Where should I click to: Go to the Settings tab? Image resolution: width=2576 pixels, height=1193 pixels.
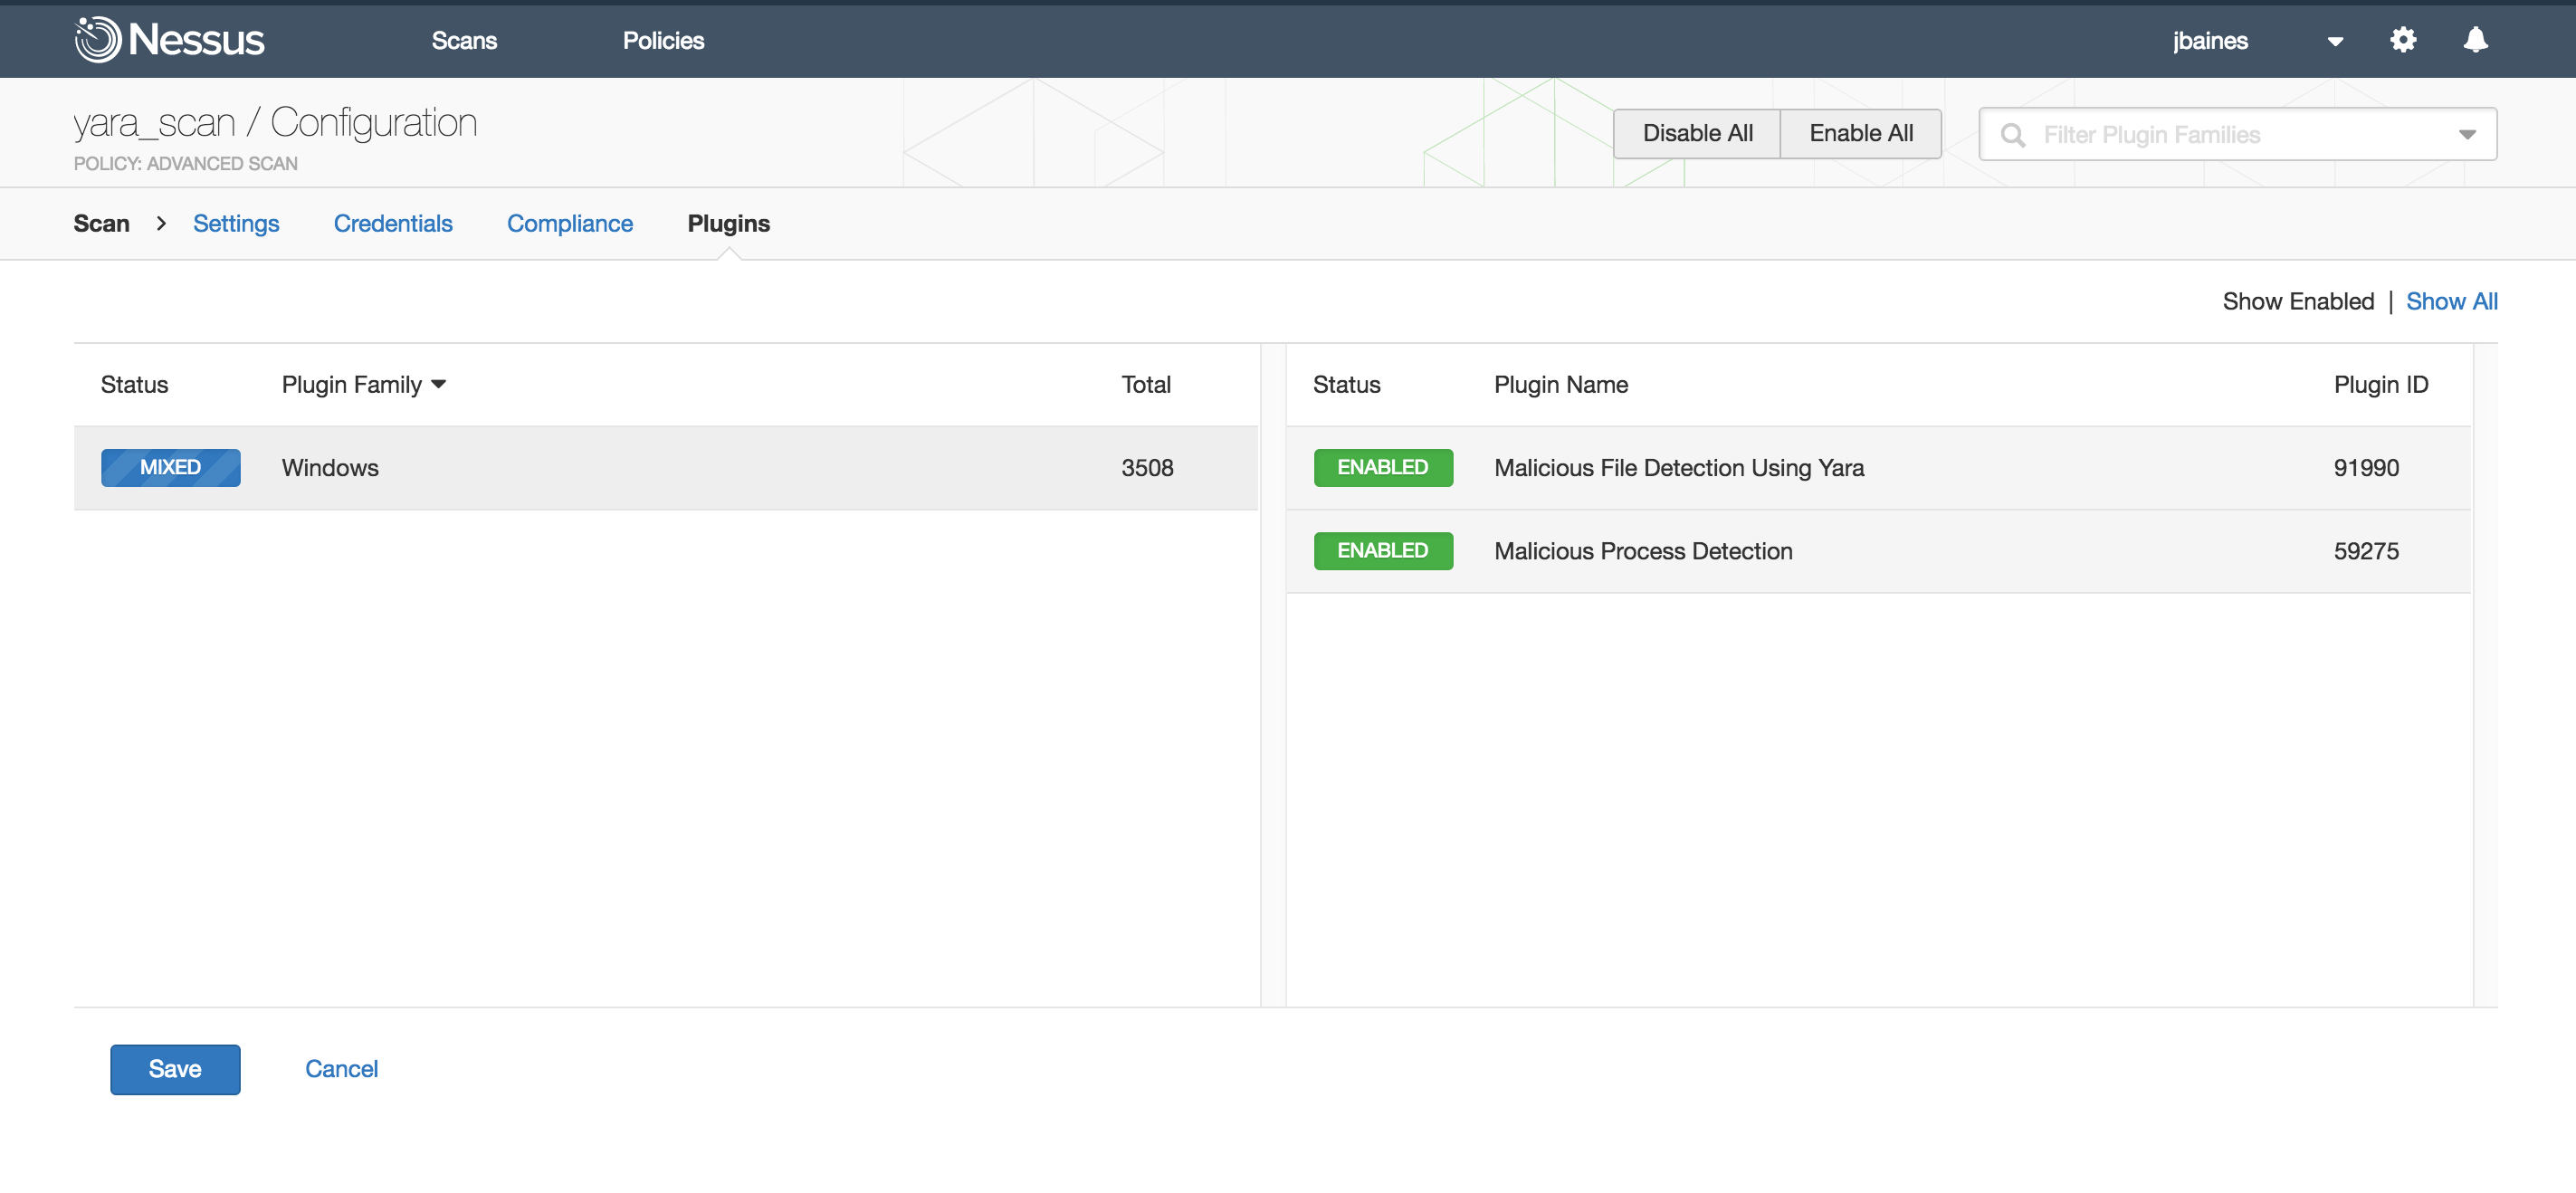click(x=236, y=223)
